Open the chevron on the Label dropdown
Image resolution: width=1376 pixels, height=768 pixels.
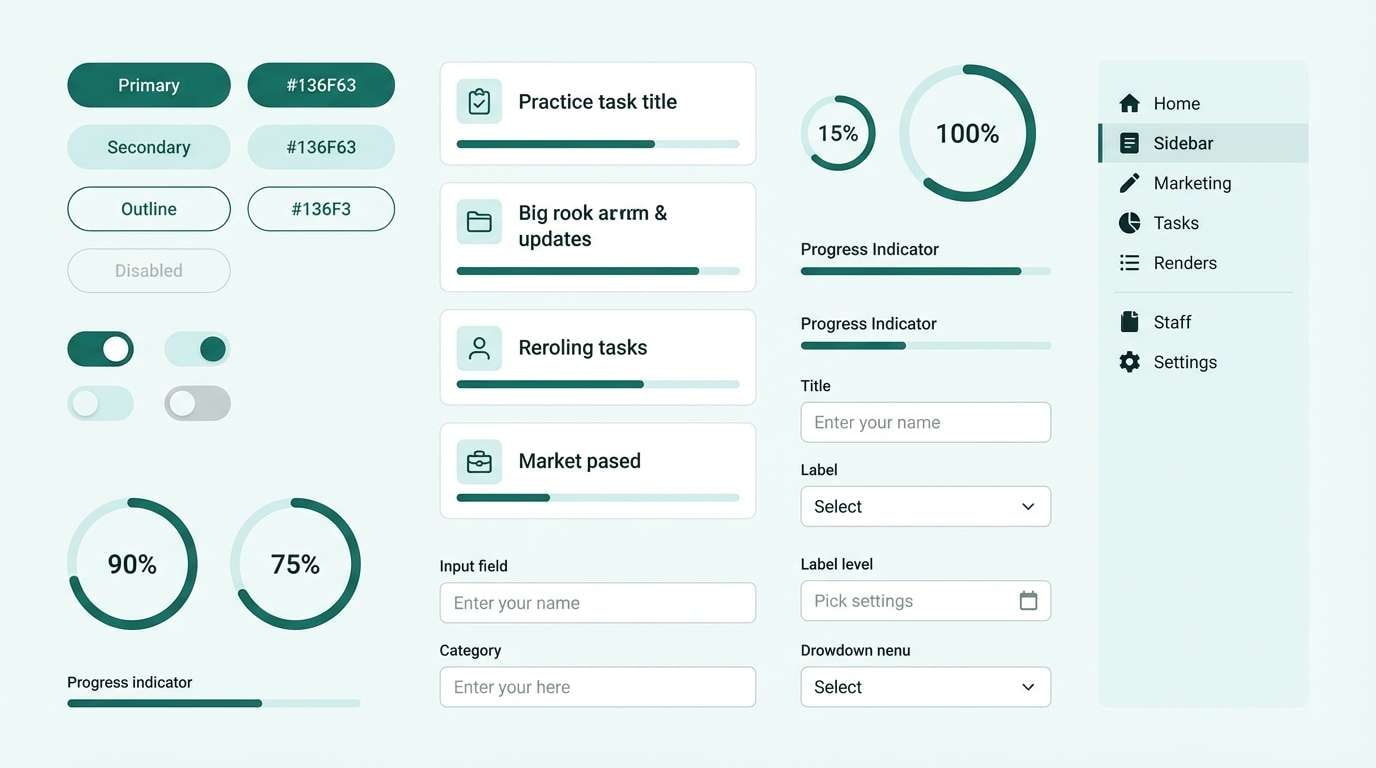pyautogui.click(x=1027, y=506)
